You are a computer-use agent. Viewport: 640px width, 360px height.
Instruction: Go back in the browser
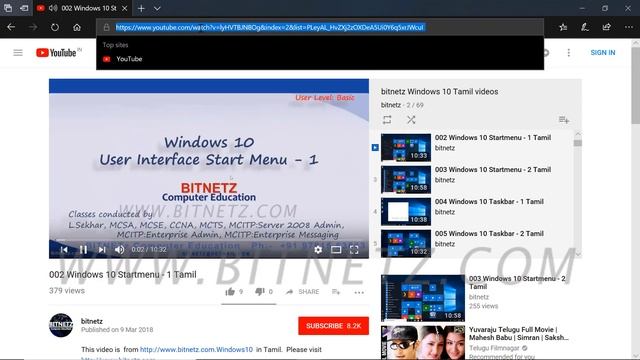point(11,27)
